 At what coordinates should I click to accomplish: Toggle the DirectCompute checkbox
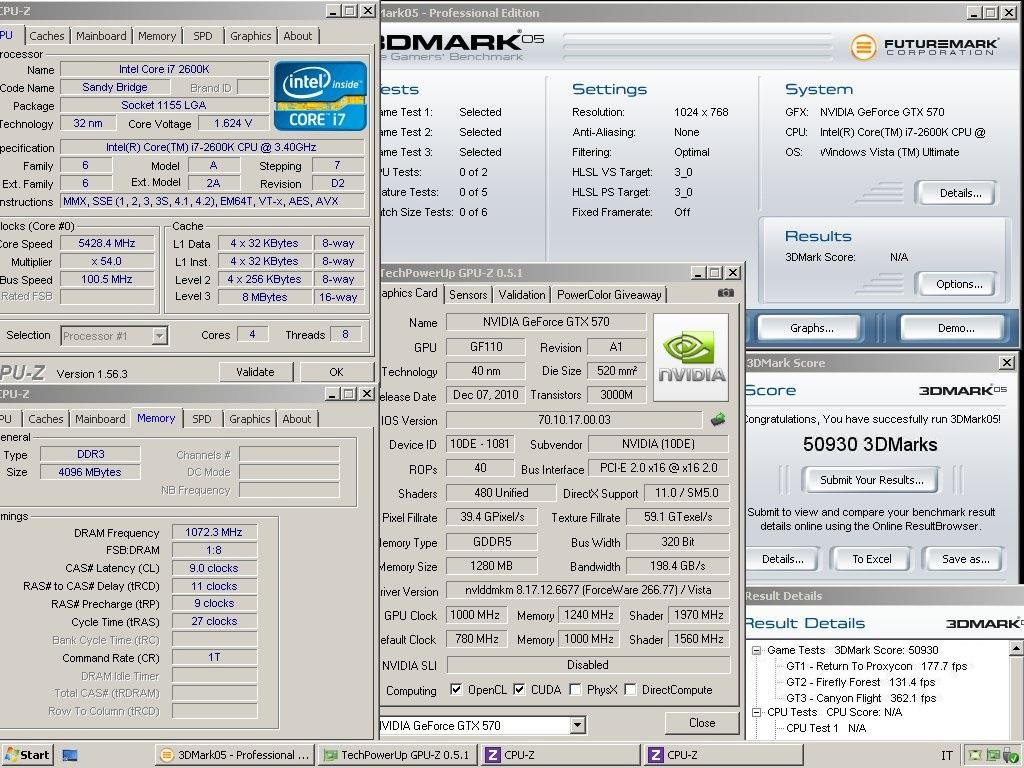coord(630,689)
